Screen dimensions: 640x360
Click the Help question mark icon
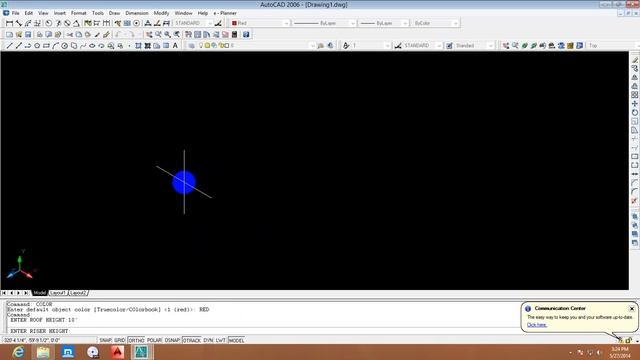click(x=246, y=35)
